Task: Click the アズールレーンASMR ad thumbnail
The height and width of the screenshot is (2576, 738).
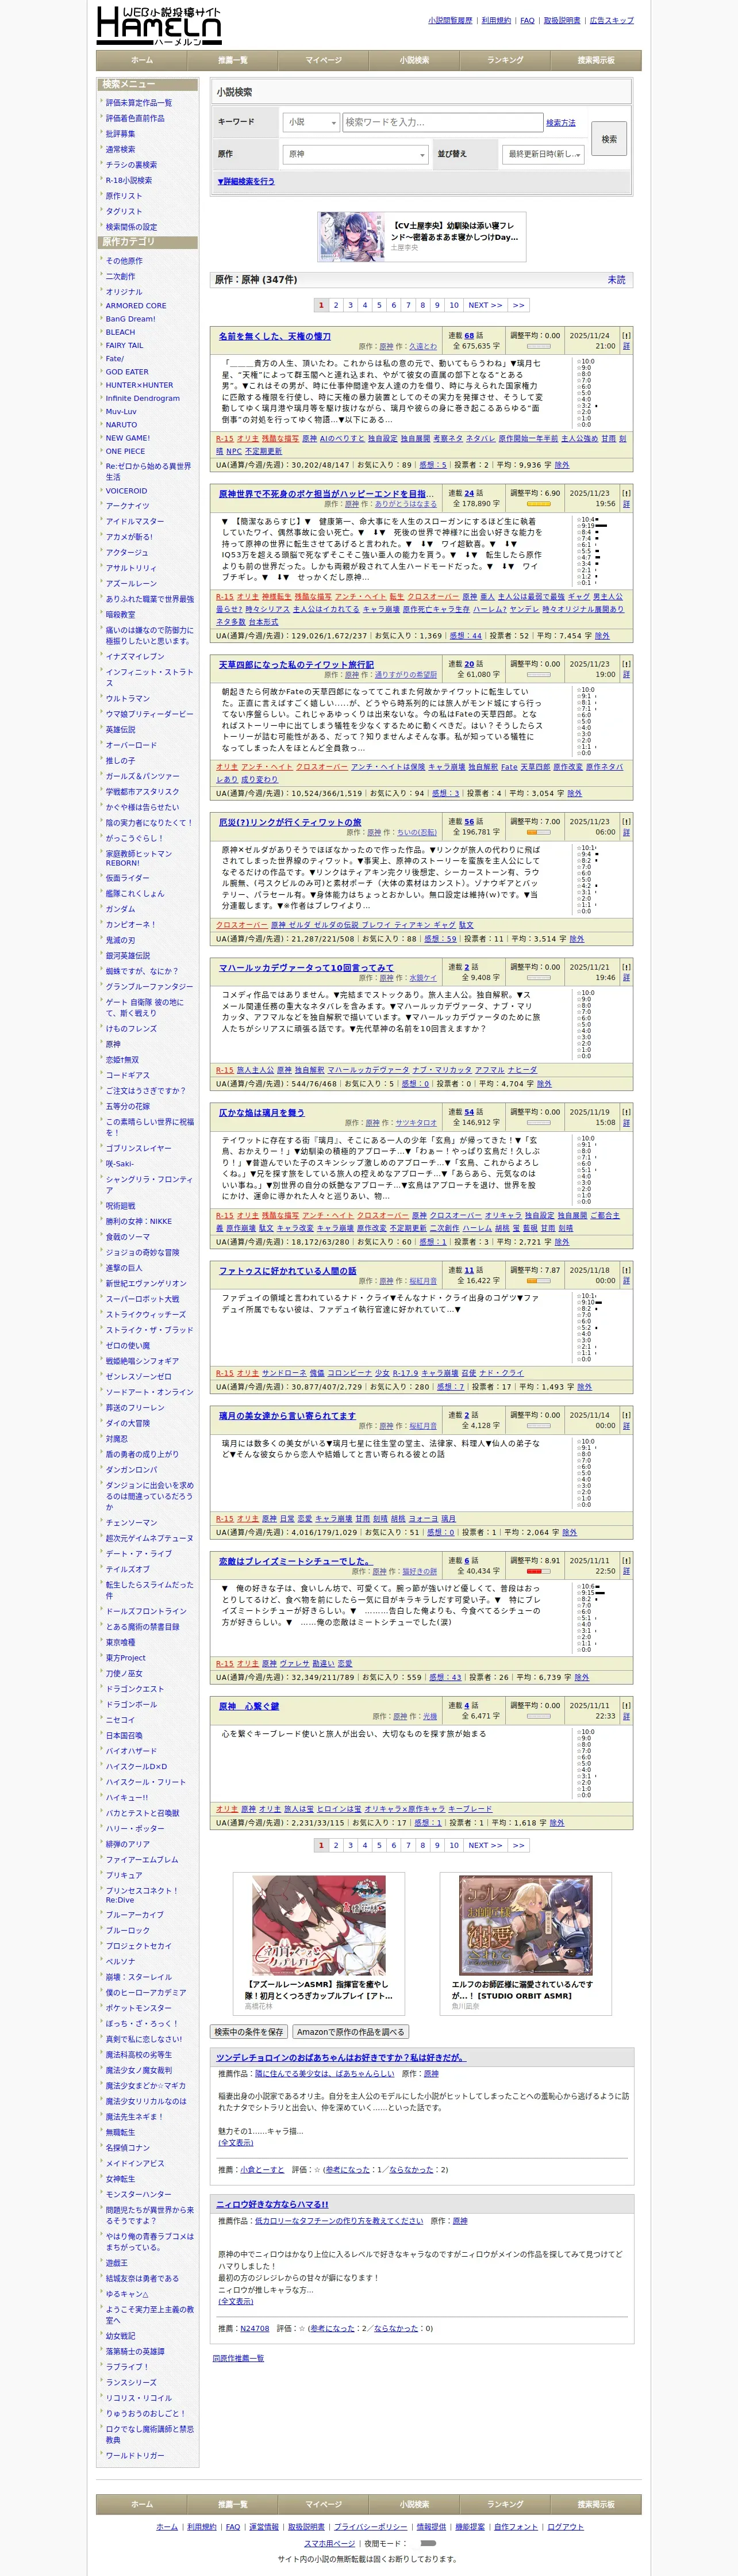Action: pyautogui.click(x=319, y=1925)
